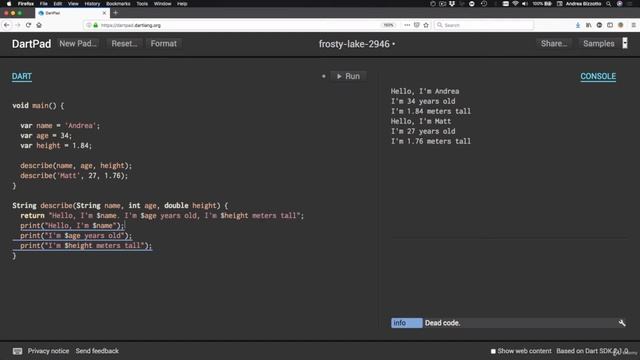Bookmark this page with the star
640x360 pixels.
click(x=426, y=25)
